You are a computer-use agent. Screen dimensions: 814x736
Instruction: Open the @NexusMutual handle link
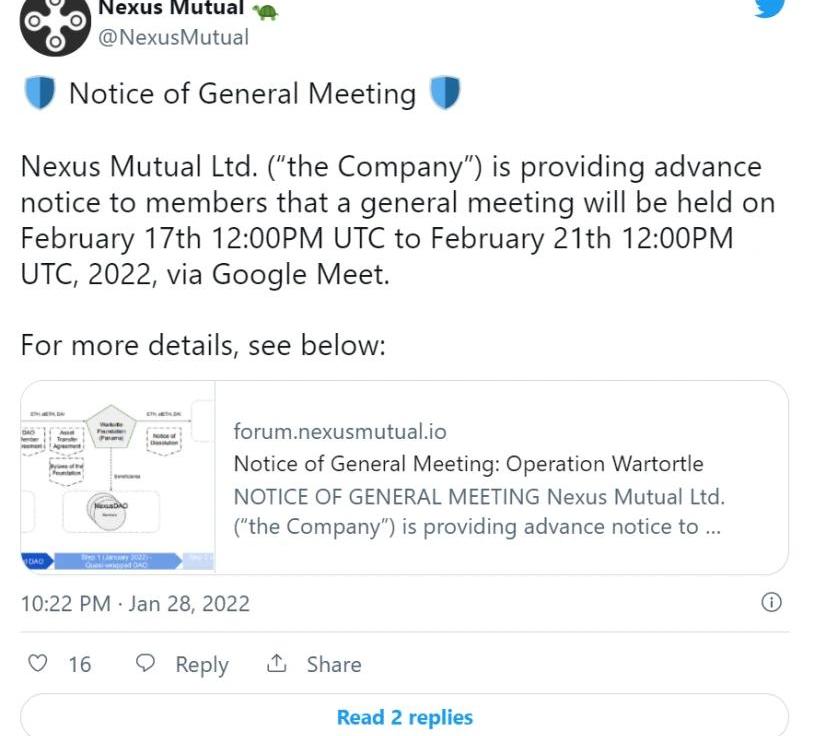pyautogui.click(x=173, y=38)
